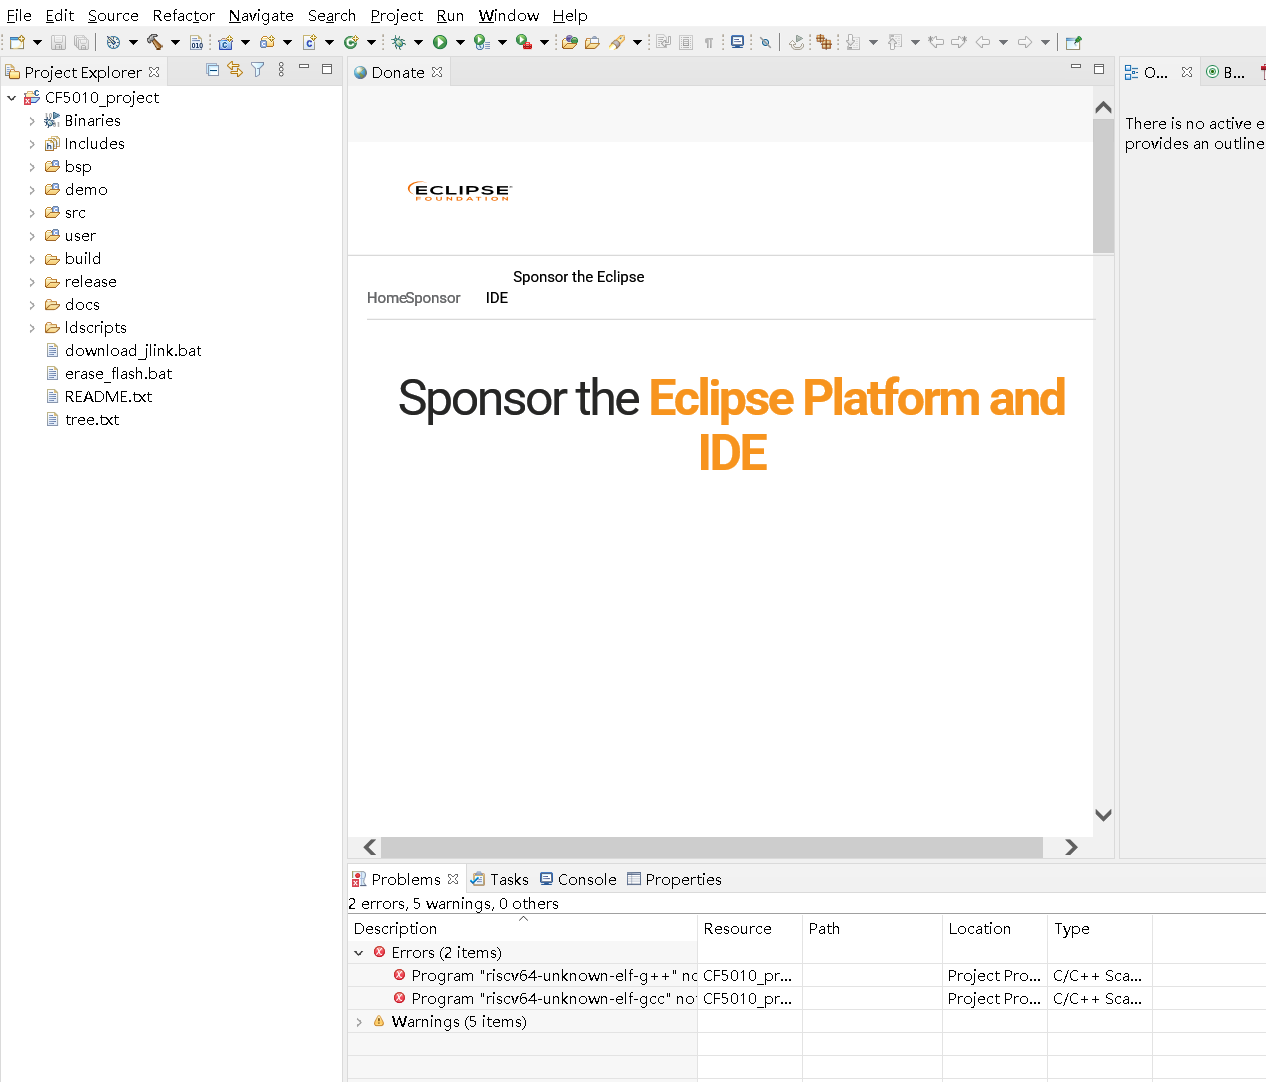The image size is (1266, 1082).
Task: Expand the src folder node
Action: click(x=32, y=213)
